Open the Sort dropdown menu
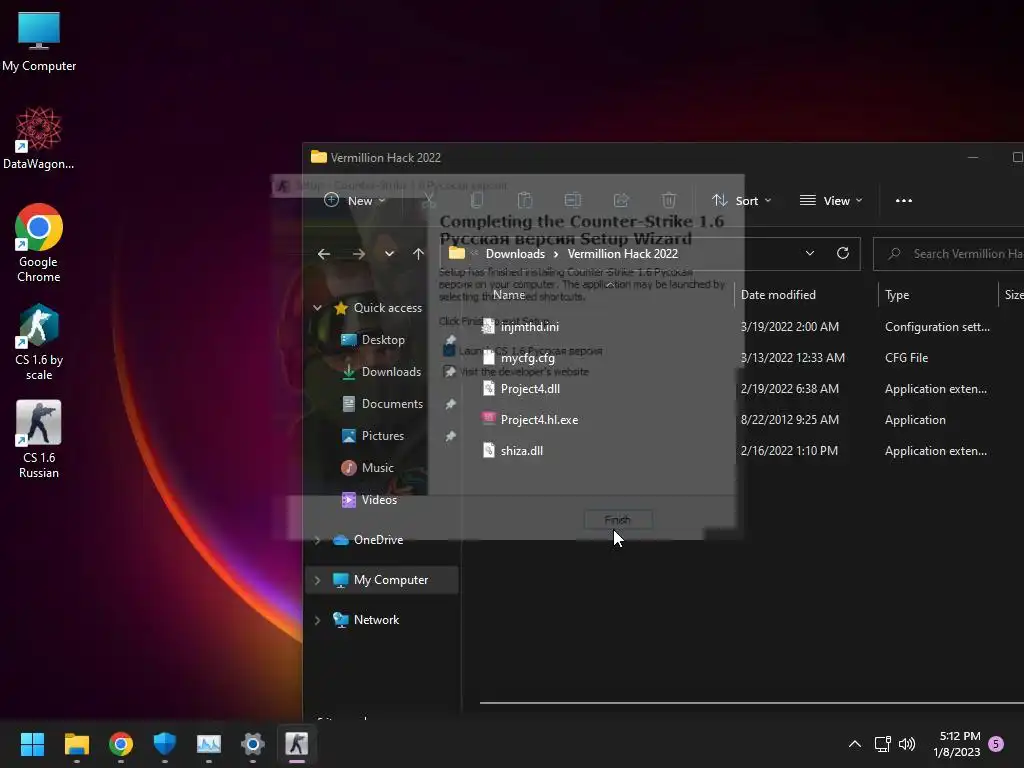1024x768 pixels. click(x=741, y=200)
